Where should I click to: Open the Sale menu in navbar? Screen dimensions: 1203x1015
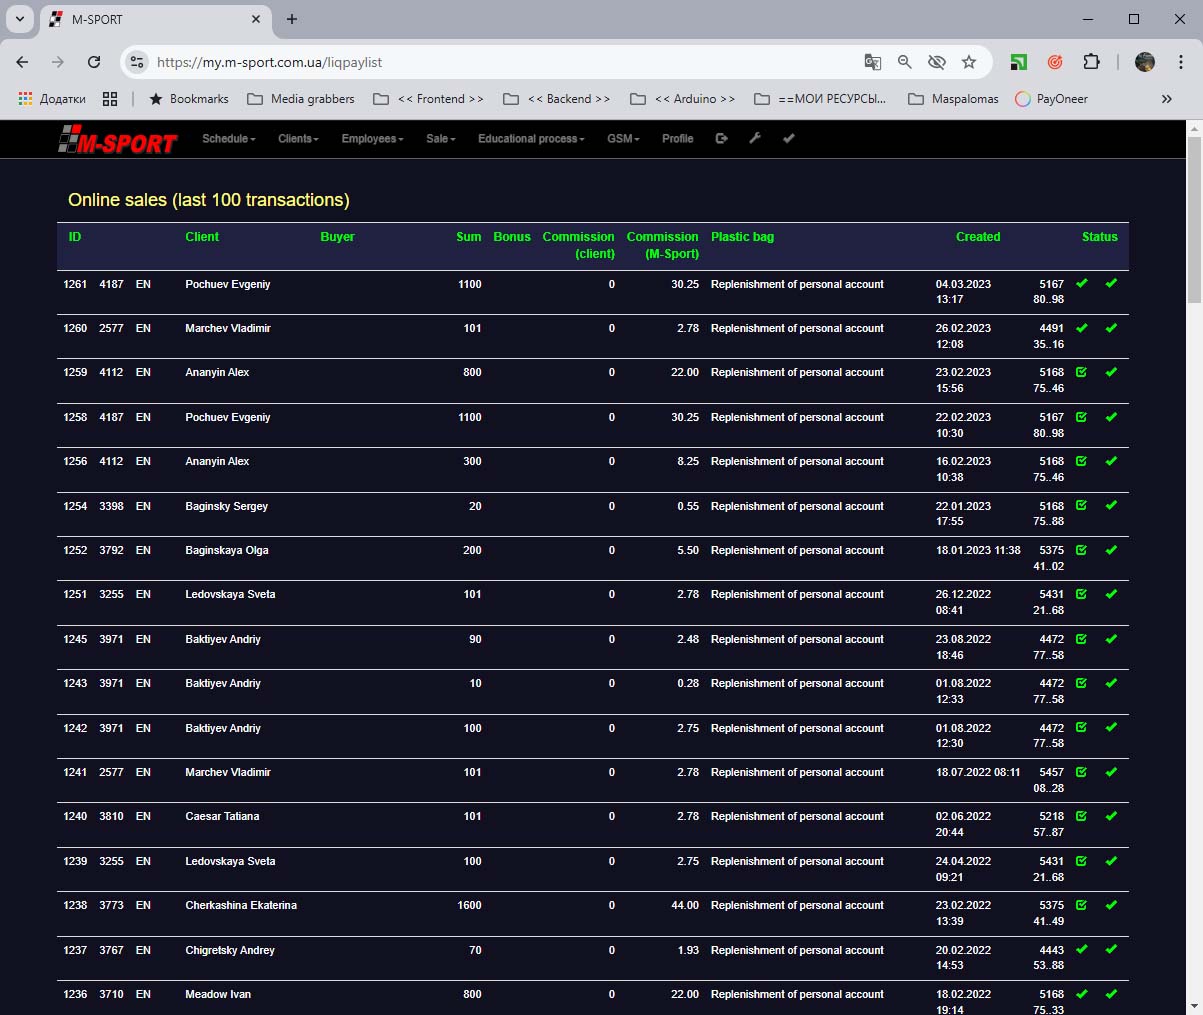pos(440,139)
